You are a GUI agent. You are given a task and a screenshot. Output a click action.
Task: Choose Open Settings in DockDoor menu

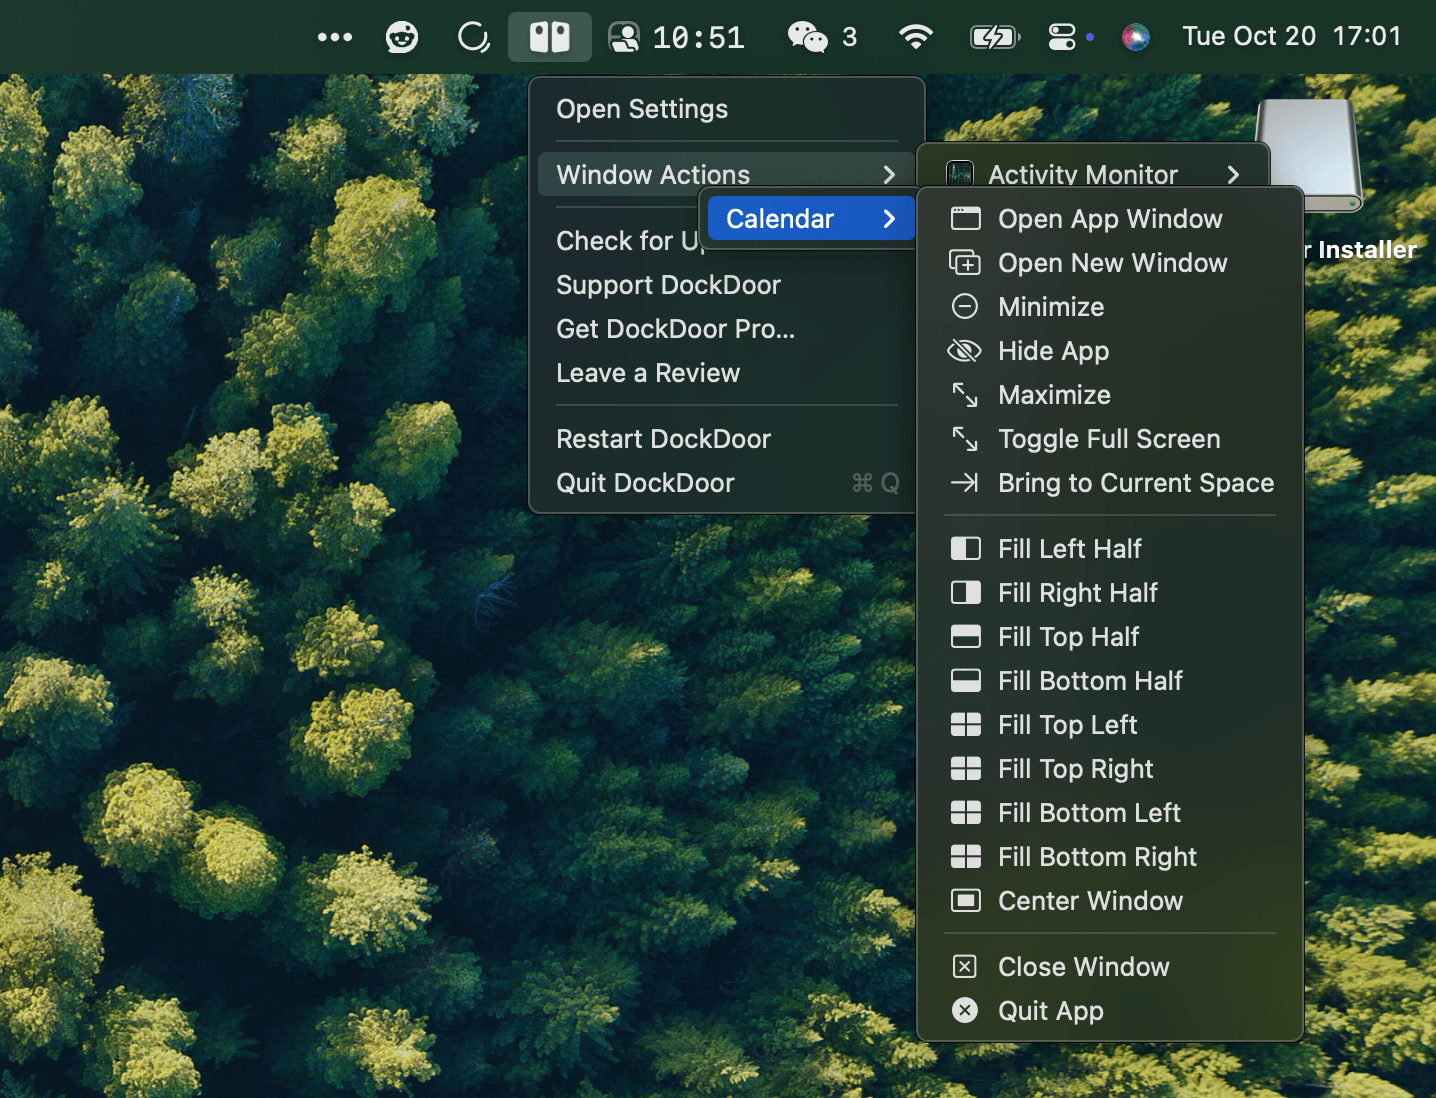point(727,109)
